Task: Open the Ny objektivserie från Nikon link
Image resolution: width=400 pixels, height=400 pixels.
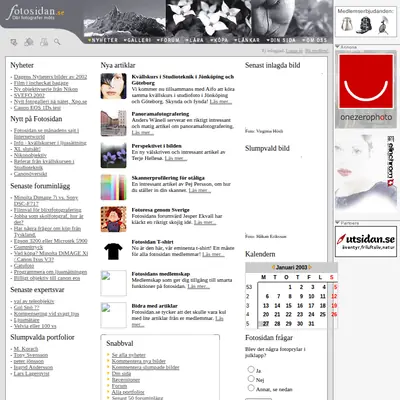Action: click(x=46, y=89)
